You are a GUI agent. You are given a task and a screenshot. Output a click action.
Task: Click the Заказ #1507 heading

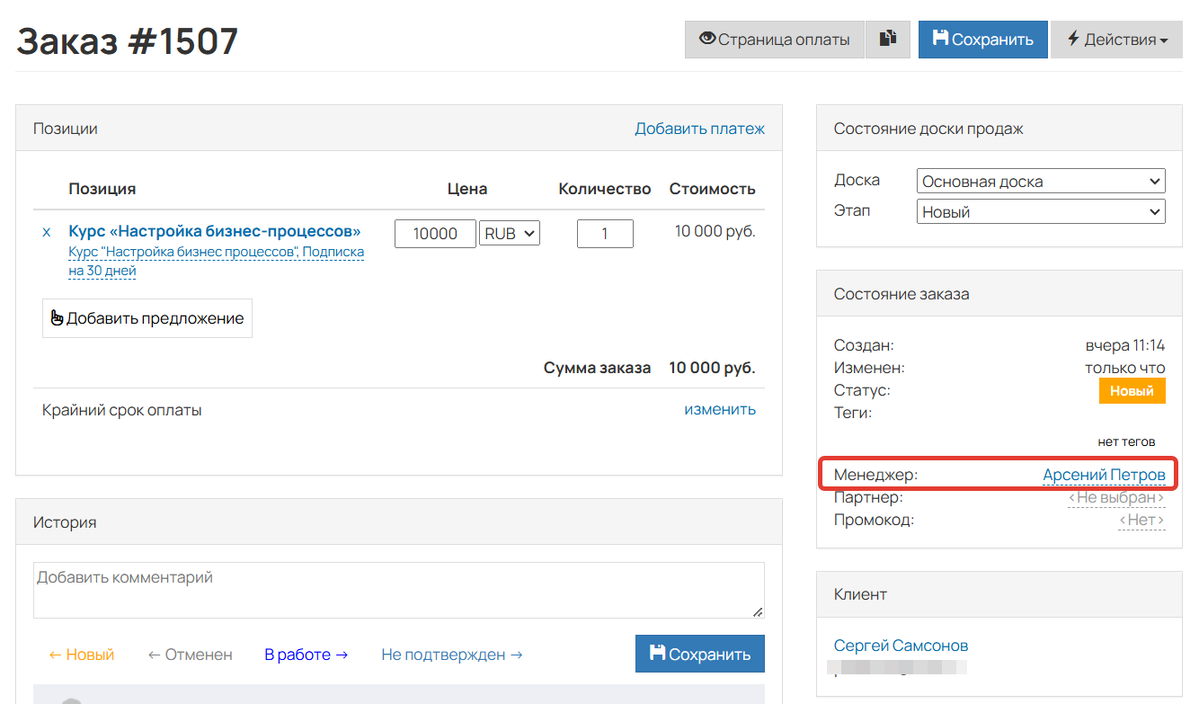128,41
